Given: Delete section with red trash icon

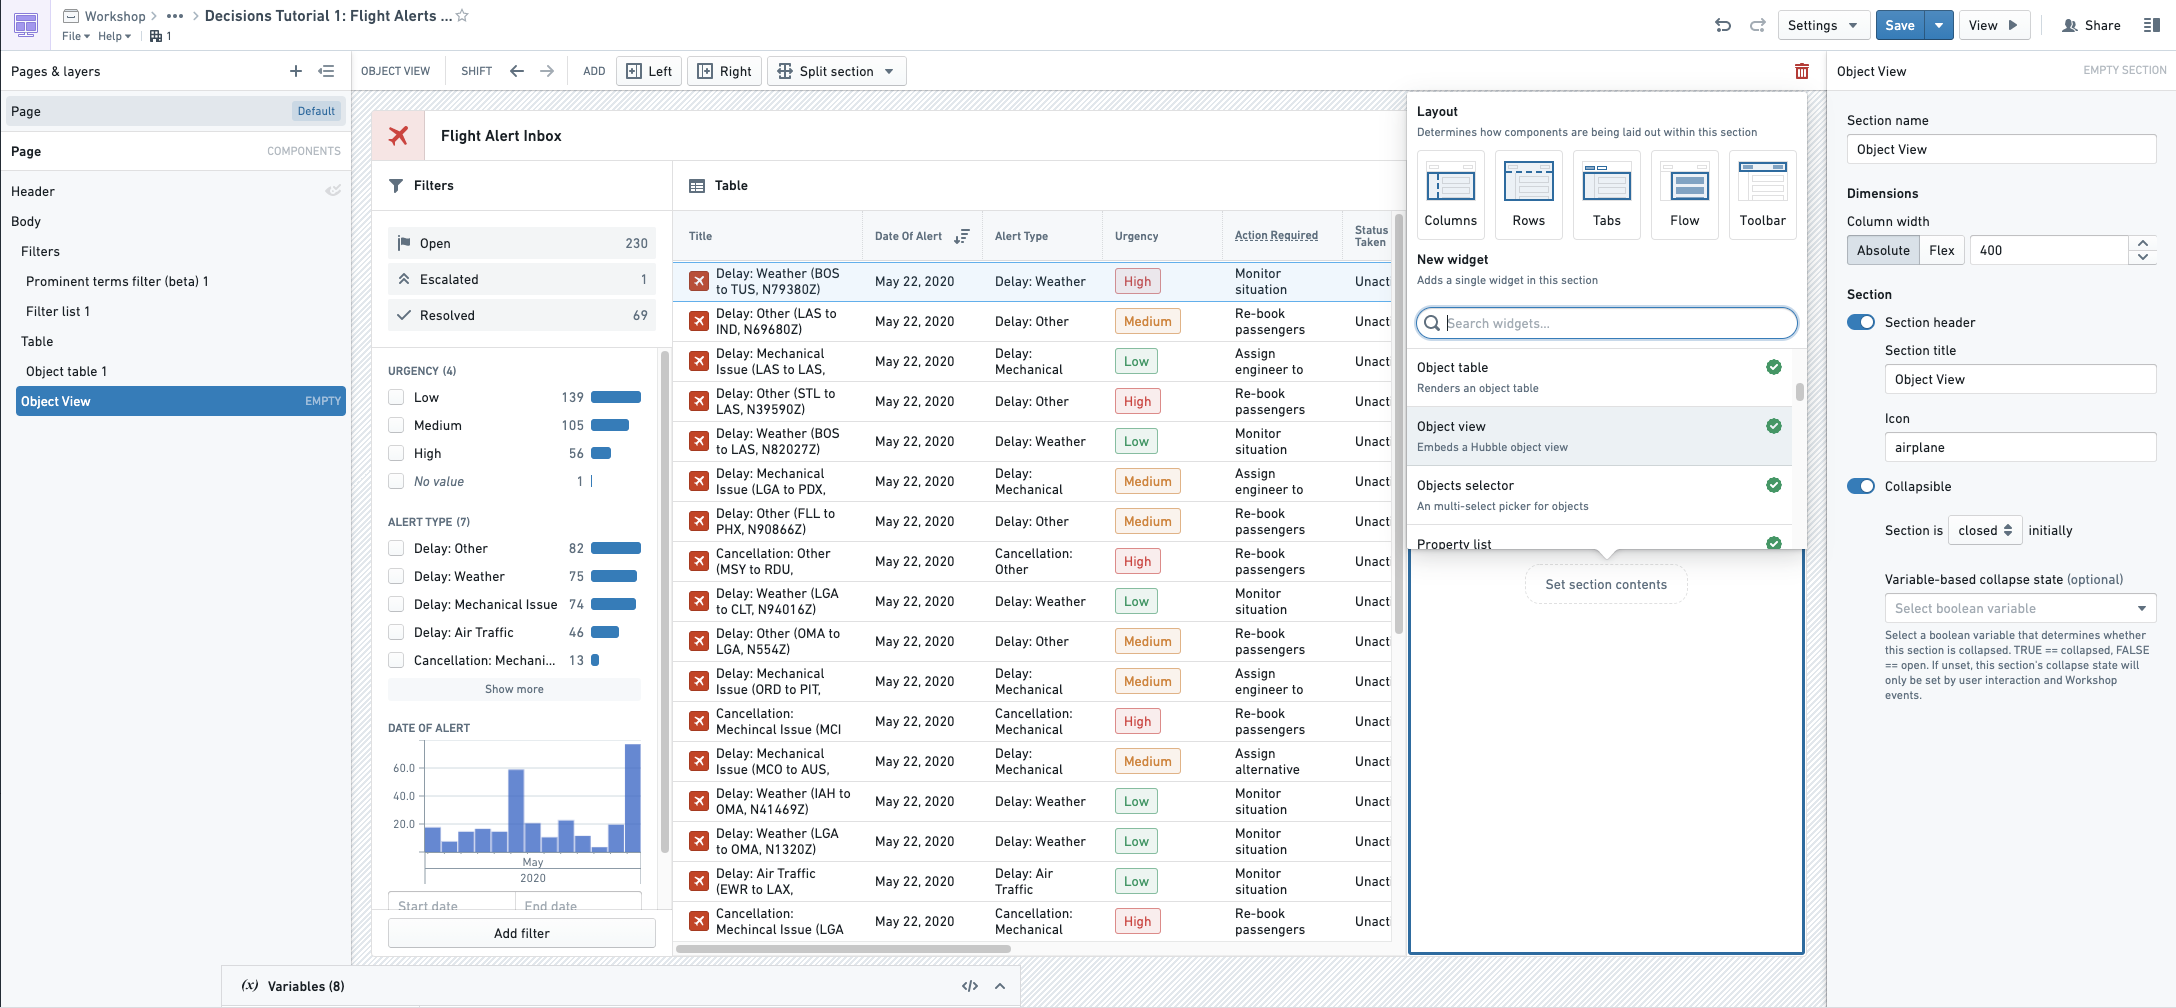Looking at the screenshot, I should [1802, 71].
